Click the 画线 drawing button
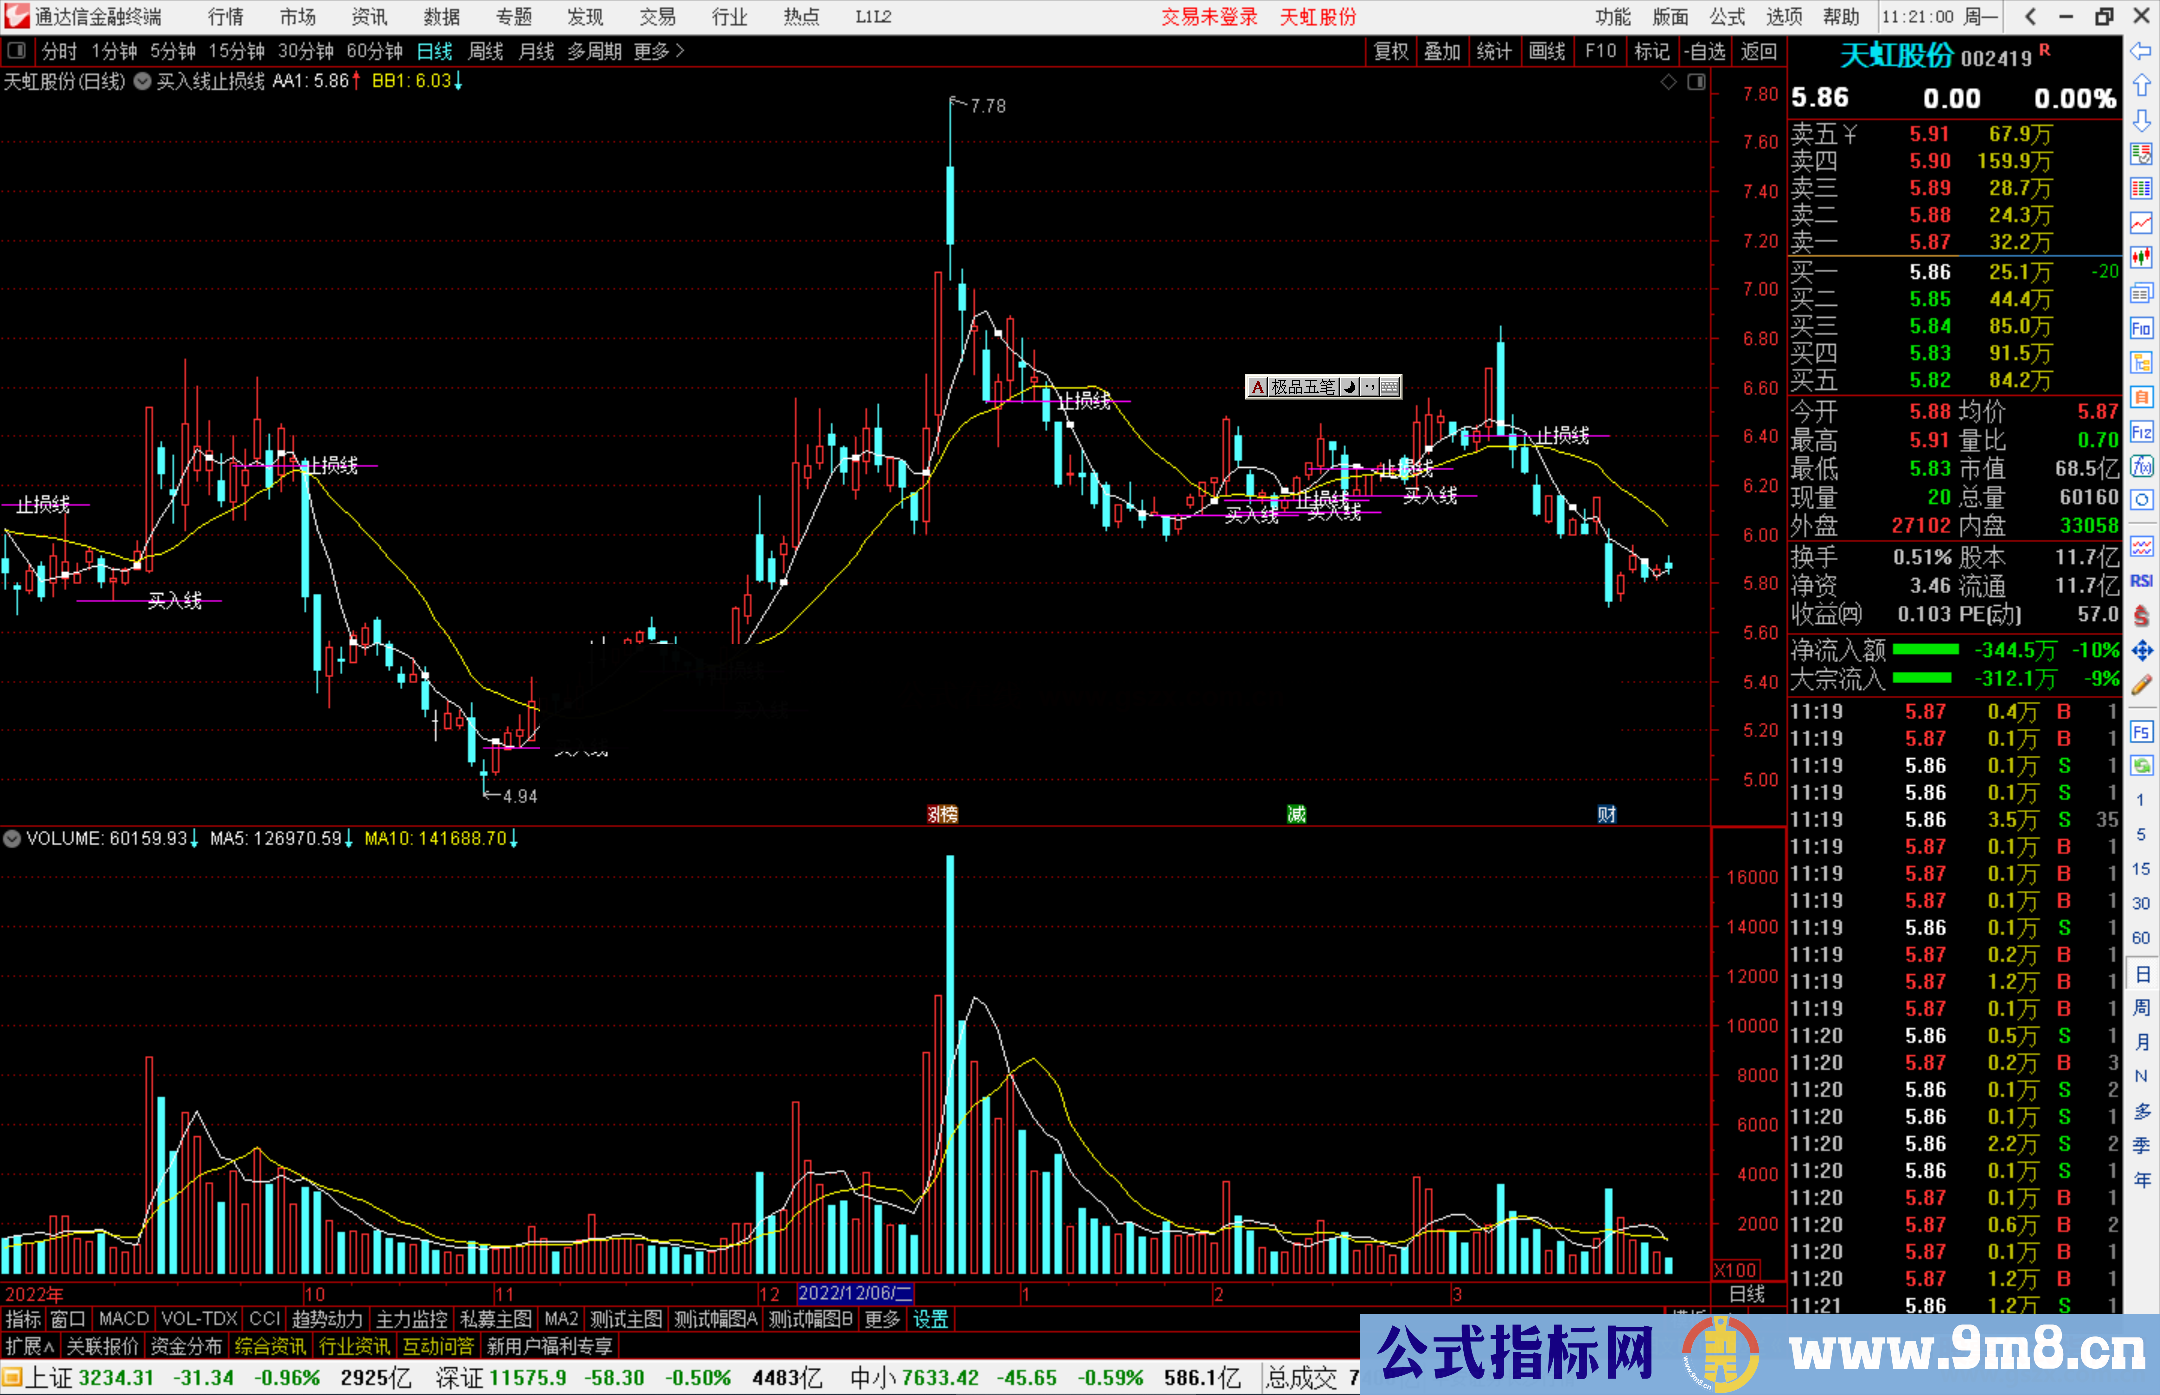Image resolution: width=2160 pixels, height=1395 pixels. click(1546, 51)
